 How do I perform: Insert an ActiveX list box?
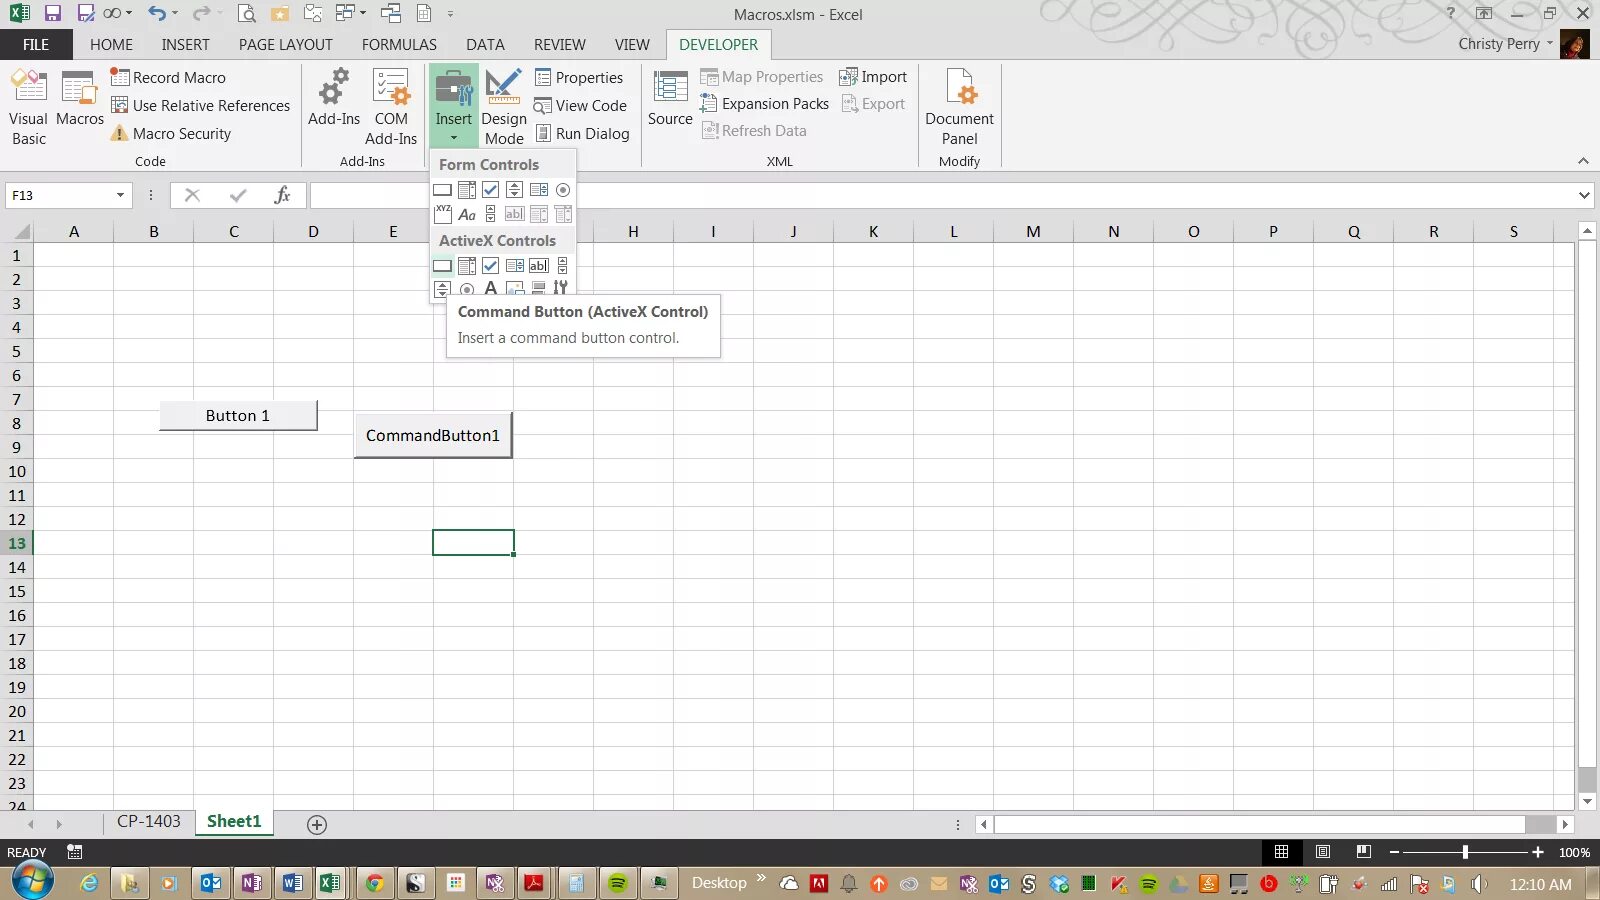[x=514, y=266]
